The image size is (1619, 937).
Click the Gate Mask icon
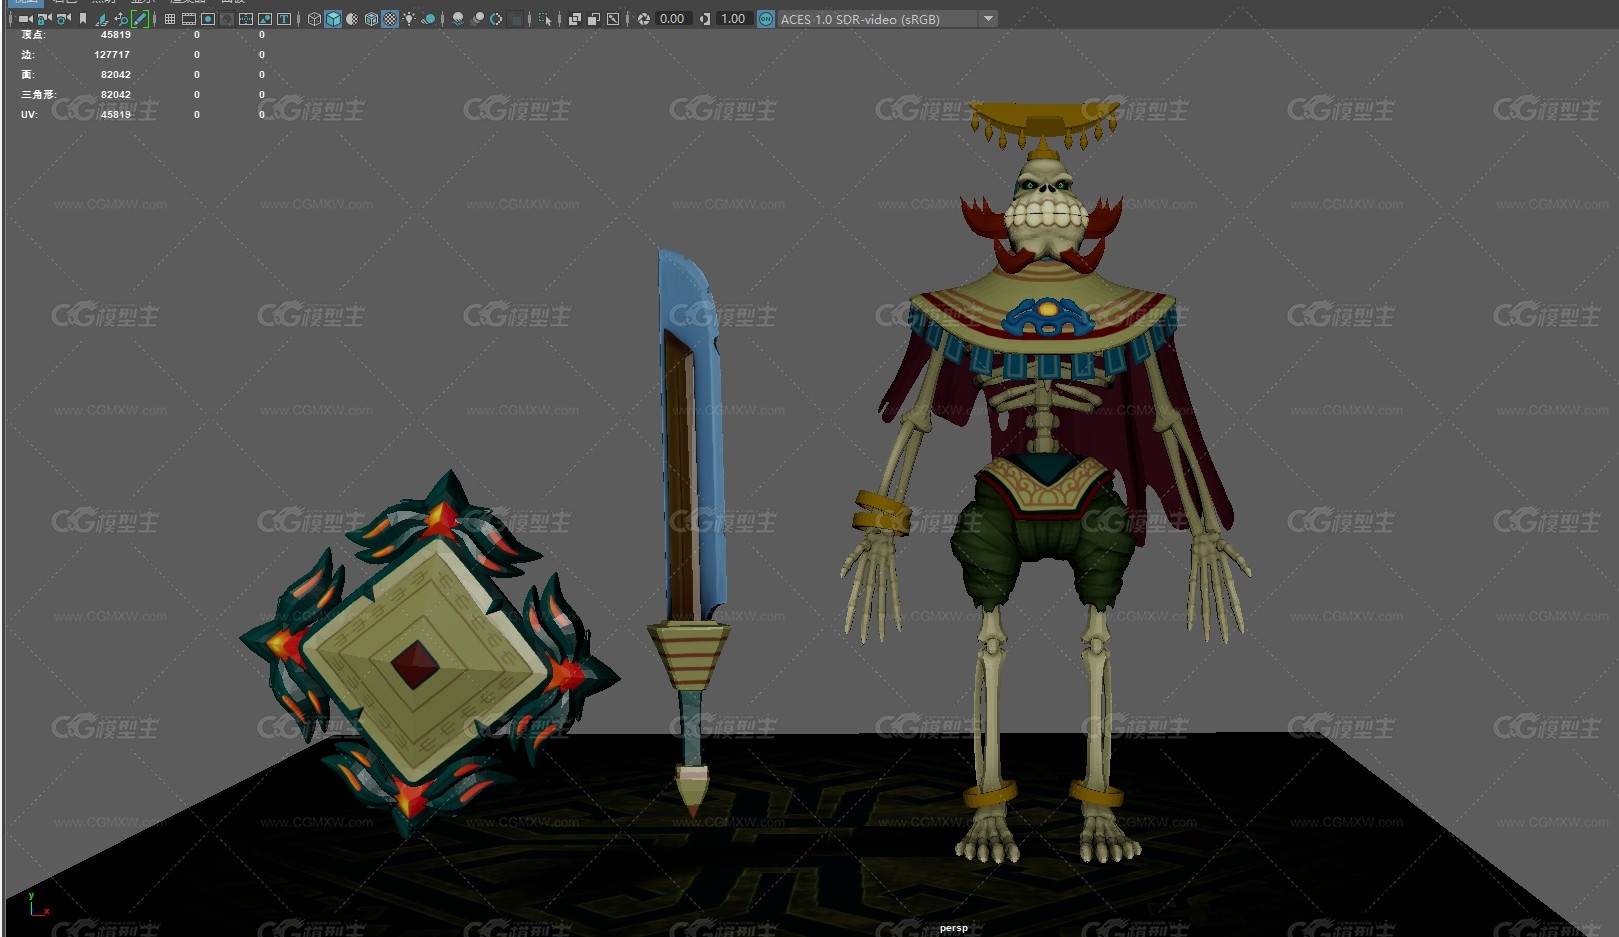pyautogui.click(x=227, y=19)
